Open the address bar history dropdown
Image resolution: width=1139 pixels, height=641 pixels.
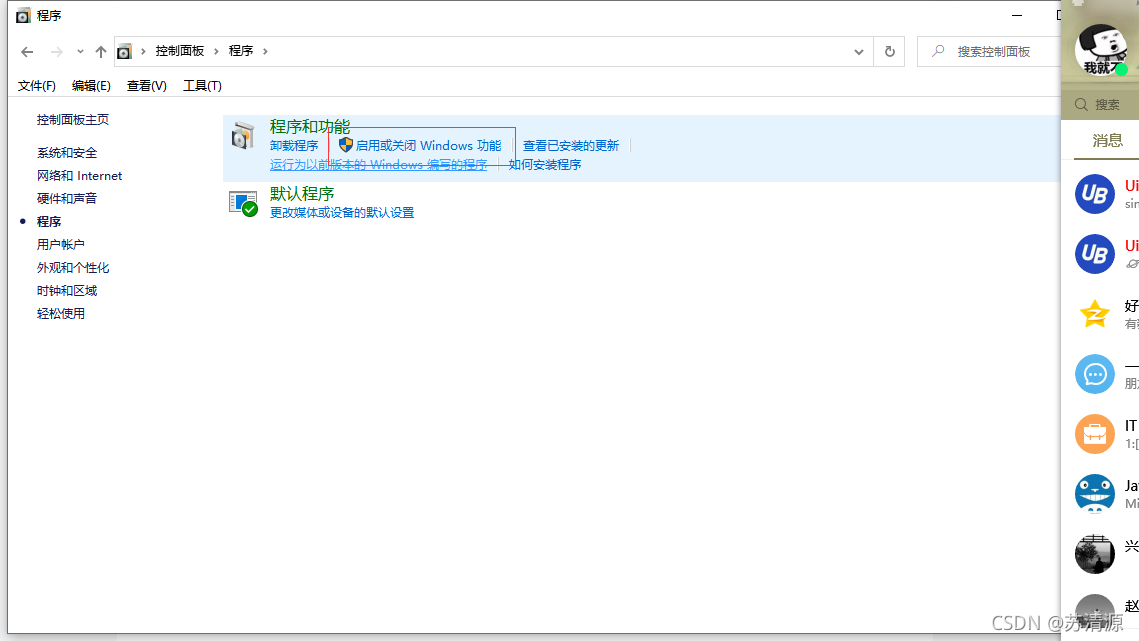[859, 52]
